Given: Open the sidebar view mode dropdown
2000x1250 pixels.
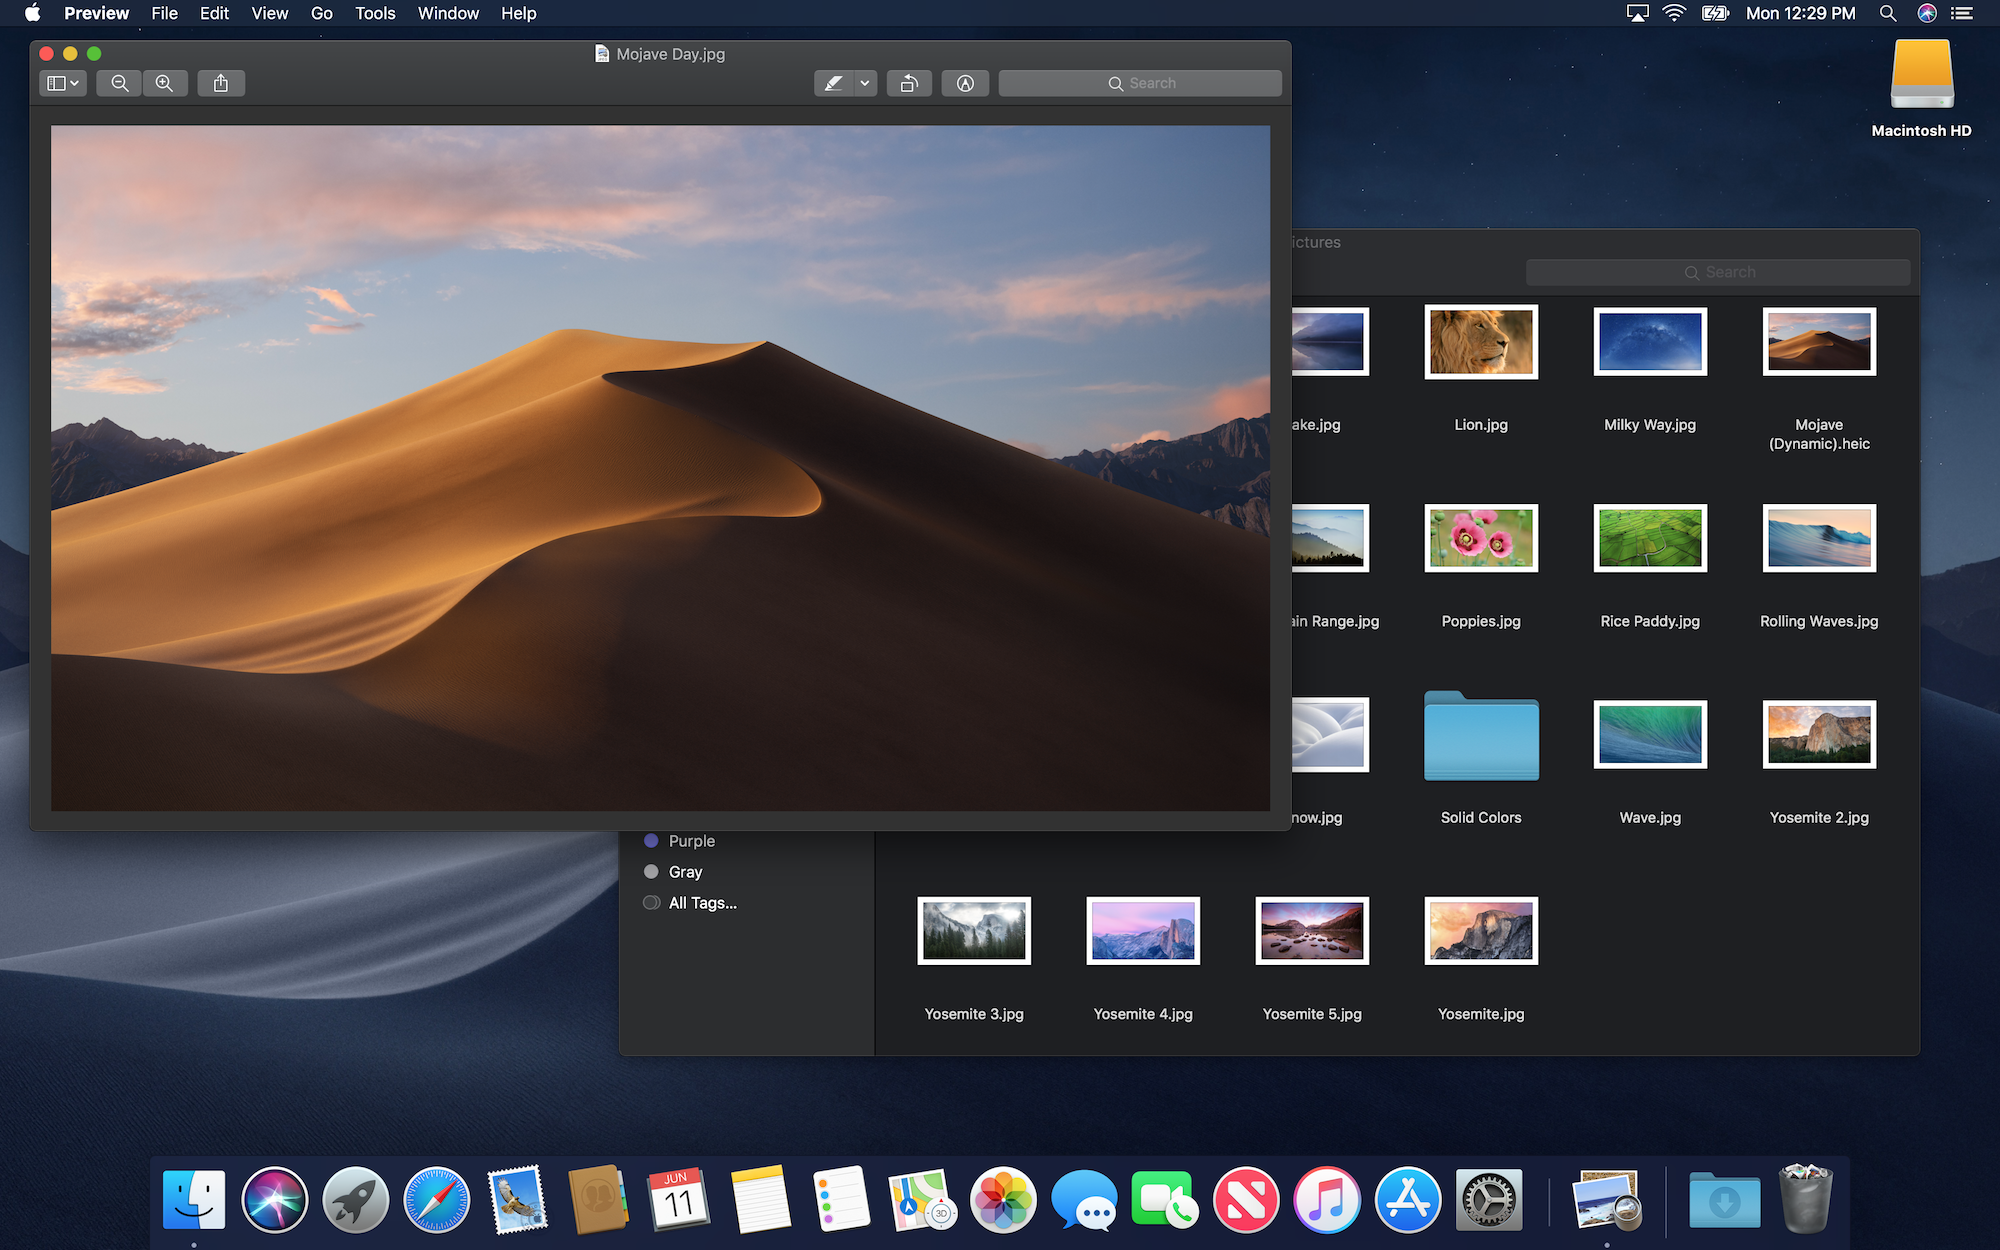Looking at the screenshot, I should (63, 83).
